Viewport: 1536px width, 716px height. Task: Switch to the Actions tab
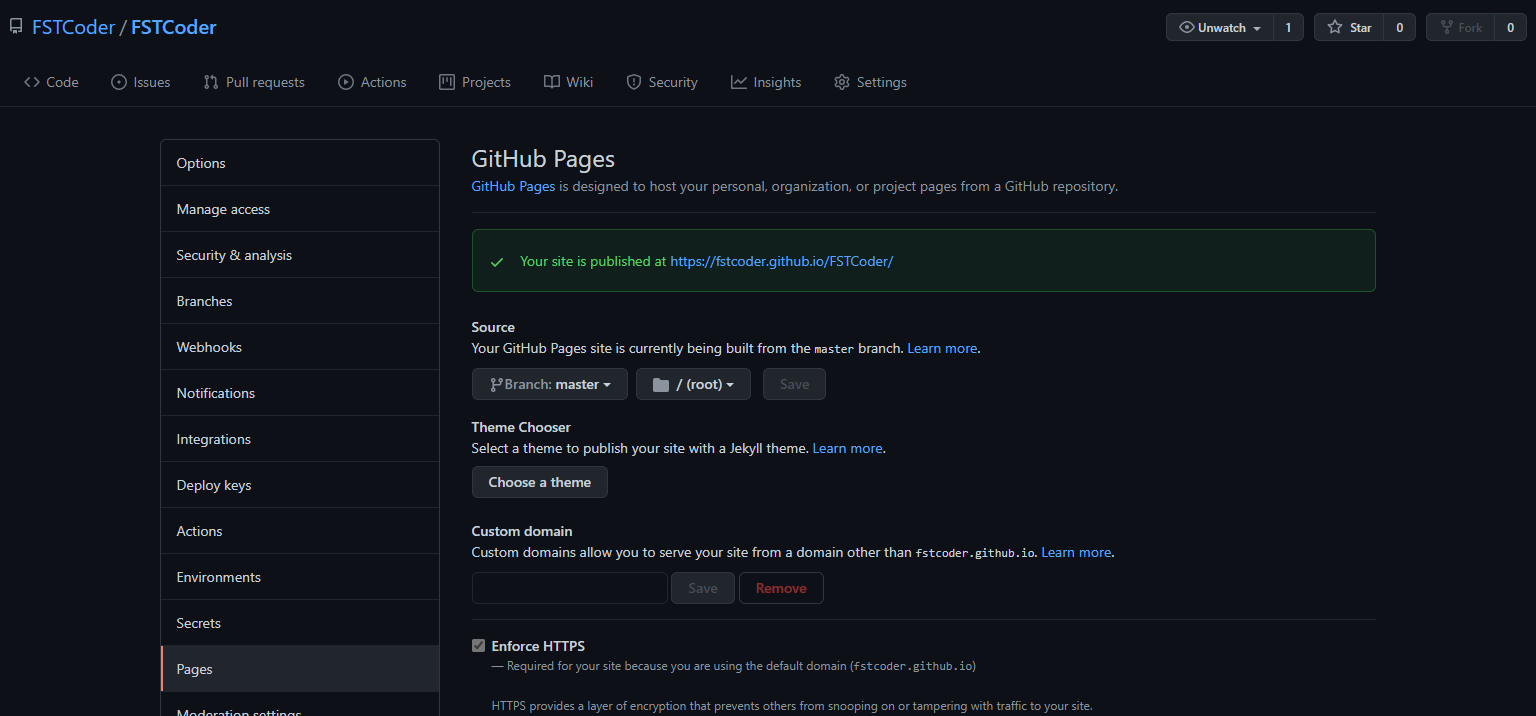coord(372,82)
